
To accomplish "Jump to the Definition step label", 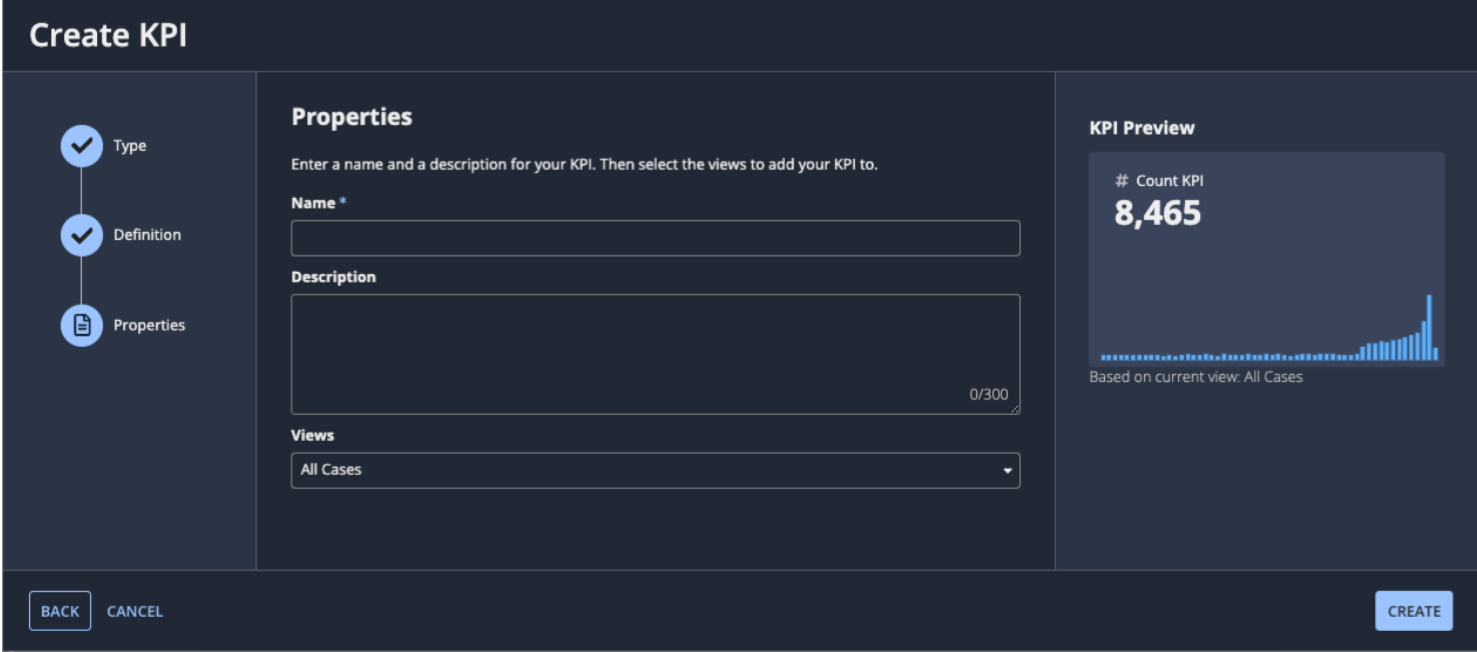I will coord(147,235).
